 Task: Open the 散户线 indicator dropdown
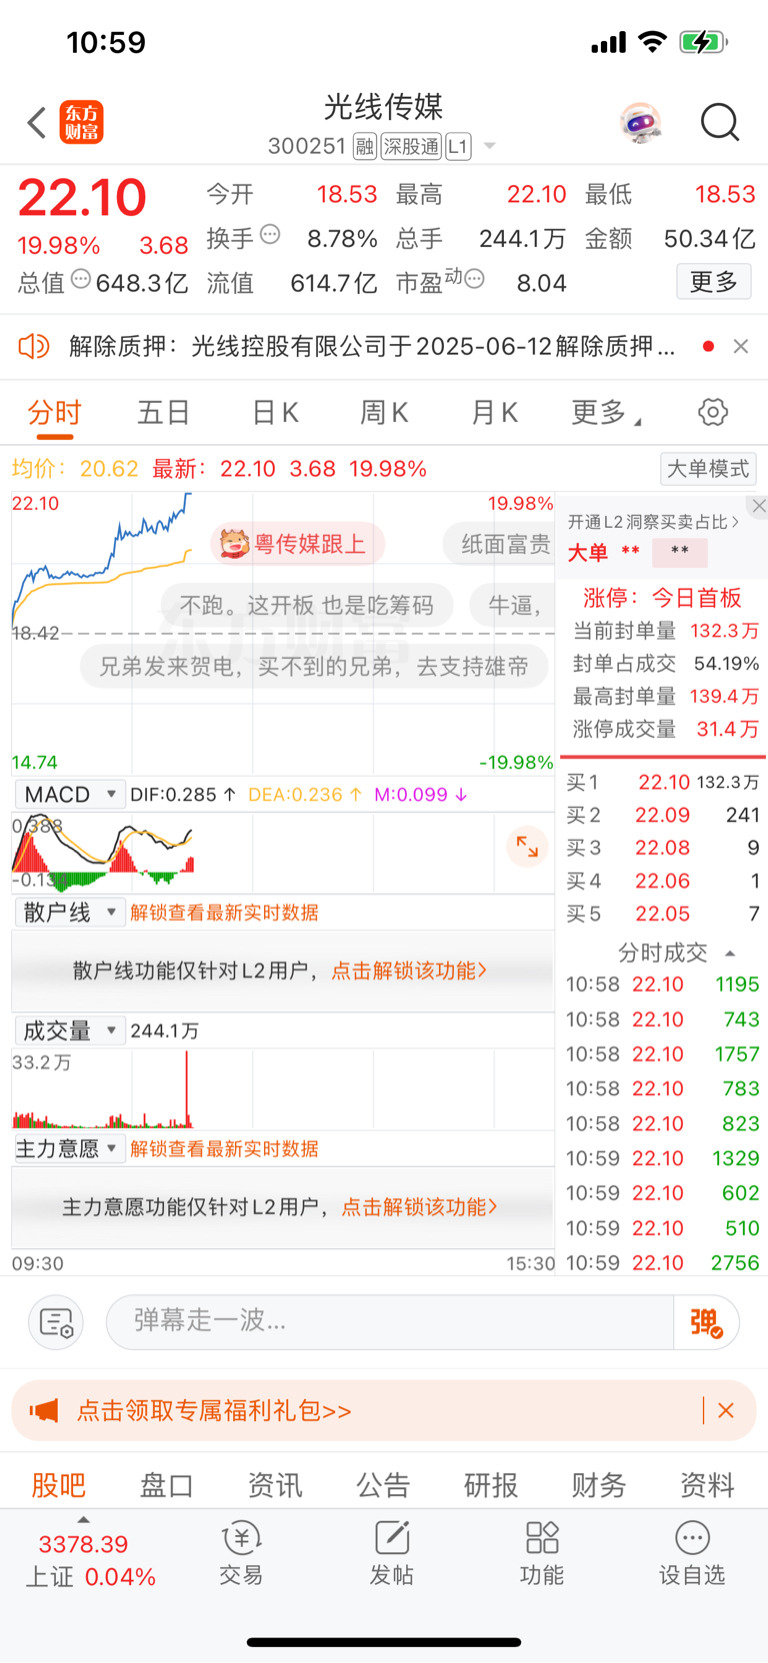69,912
